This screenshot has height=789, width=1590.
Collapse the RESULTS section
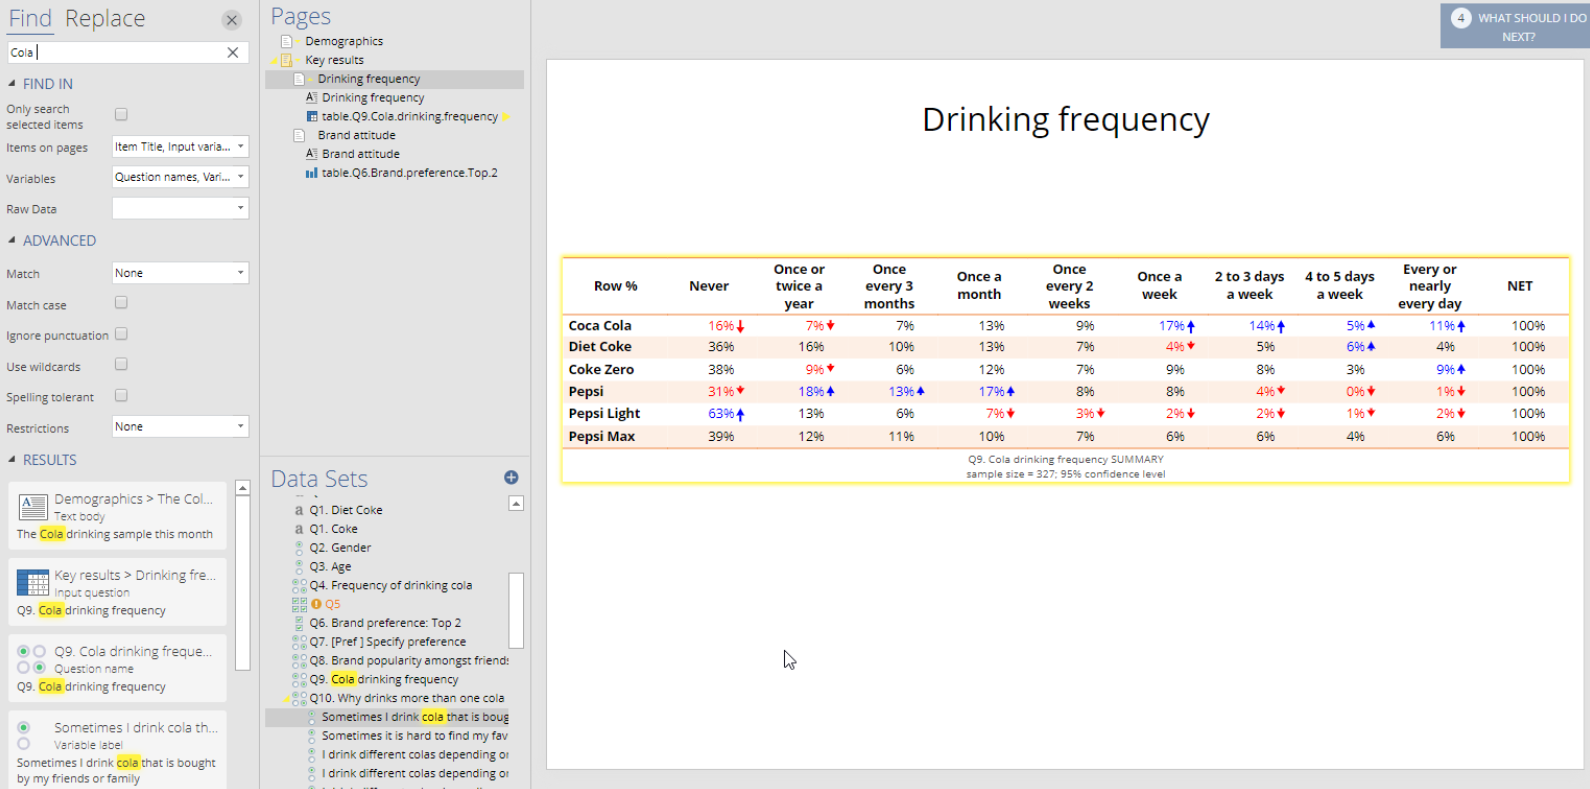tap(12, 460)
